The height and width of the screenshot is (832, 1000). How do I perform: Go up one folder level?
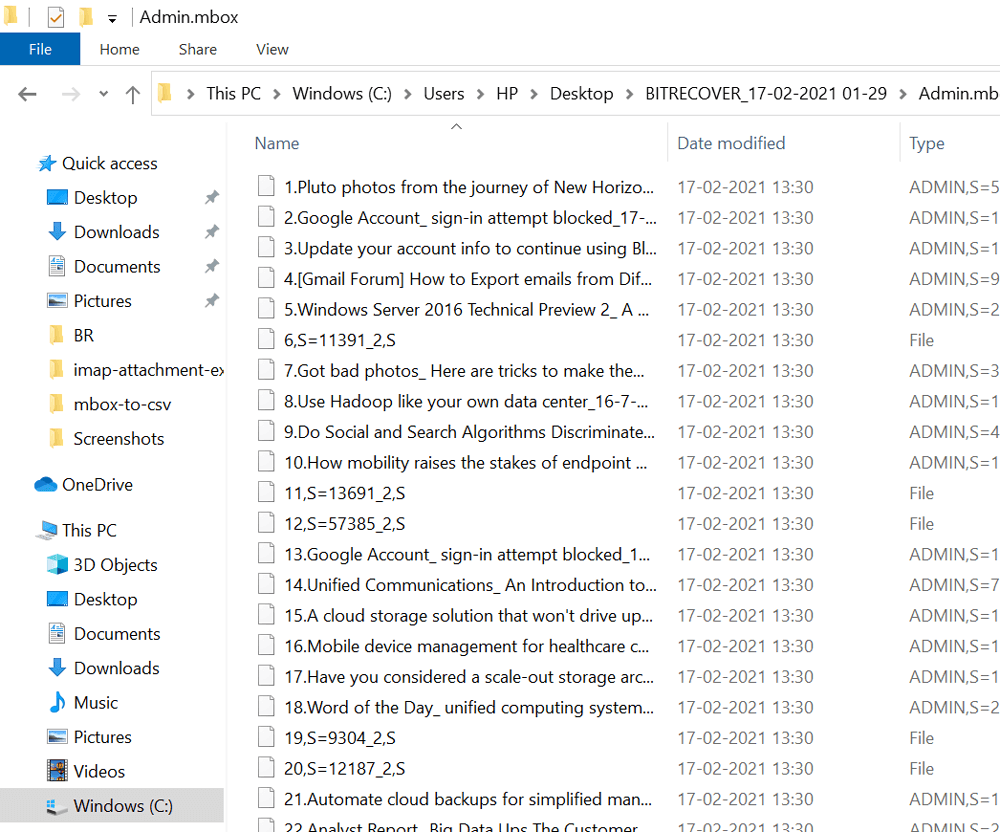click(133, 94)
